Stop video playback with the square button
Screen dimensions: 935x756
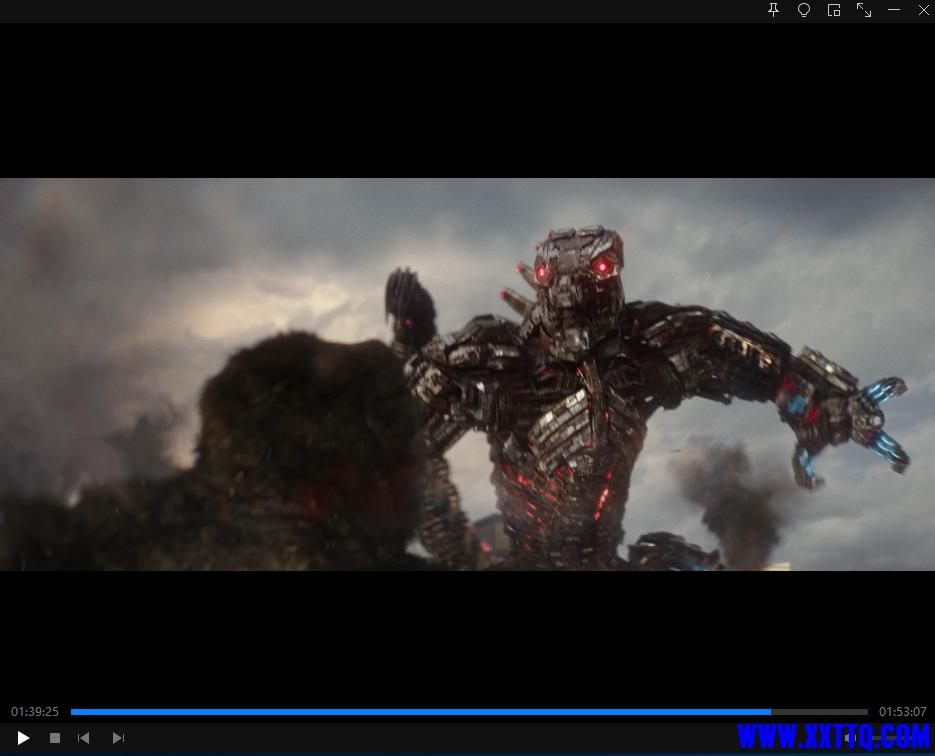[55, 738]
